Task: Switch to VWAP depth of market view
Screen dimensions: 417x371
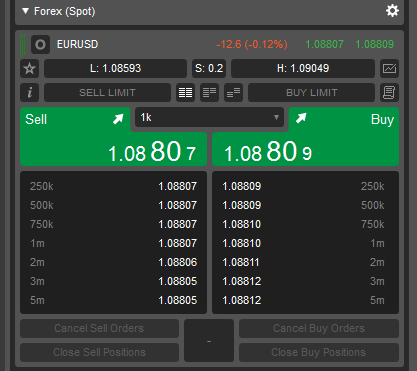Action: click(233, 92)
